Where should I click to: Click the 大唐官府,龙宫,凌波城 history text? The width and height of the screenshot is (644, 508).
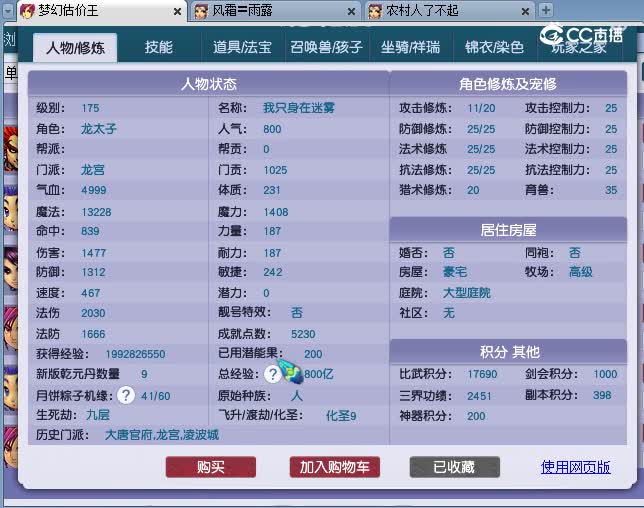point(162,435)
